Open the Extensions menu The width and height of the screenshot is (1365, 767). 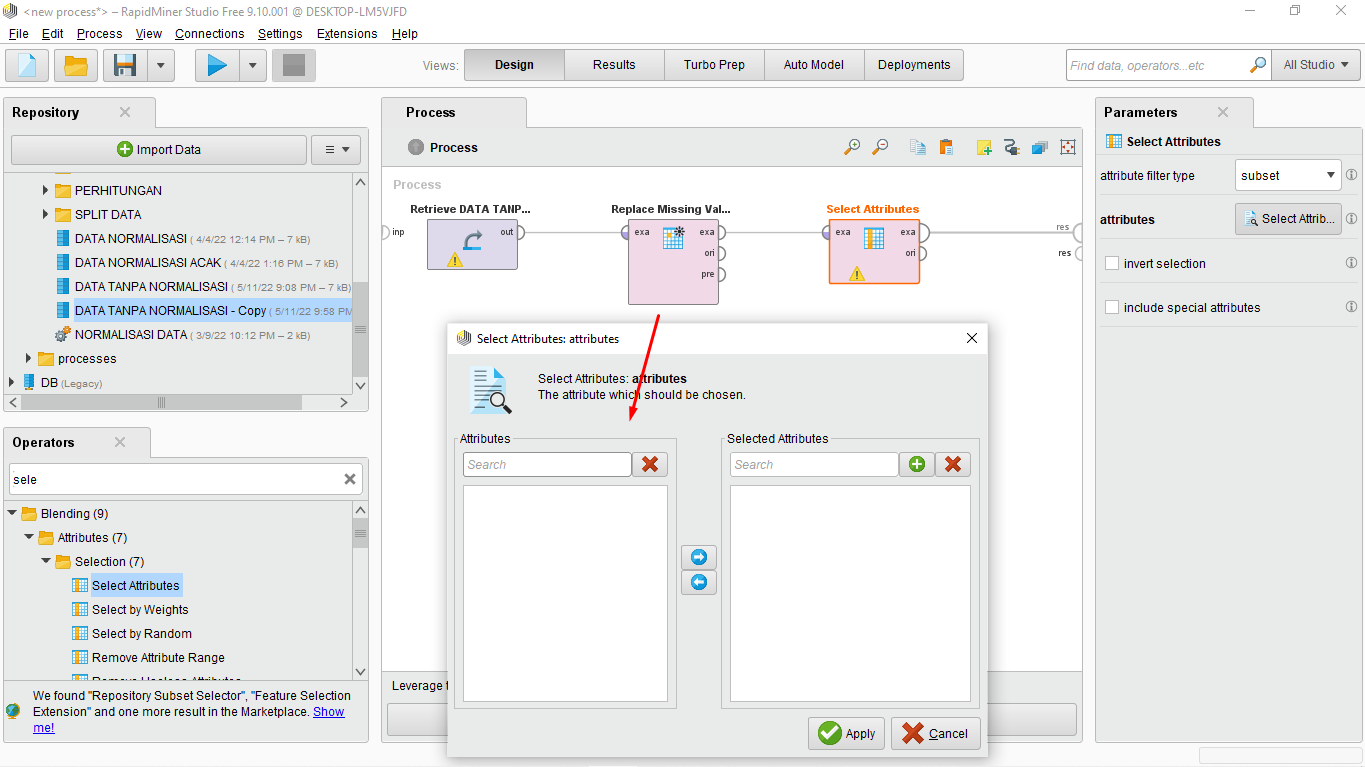(x=347, y=33)
